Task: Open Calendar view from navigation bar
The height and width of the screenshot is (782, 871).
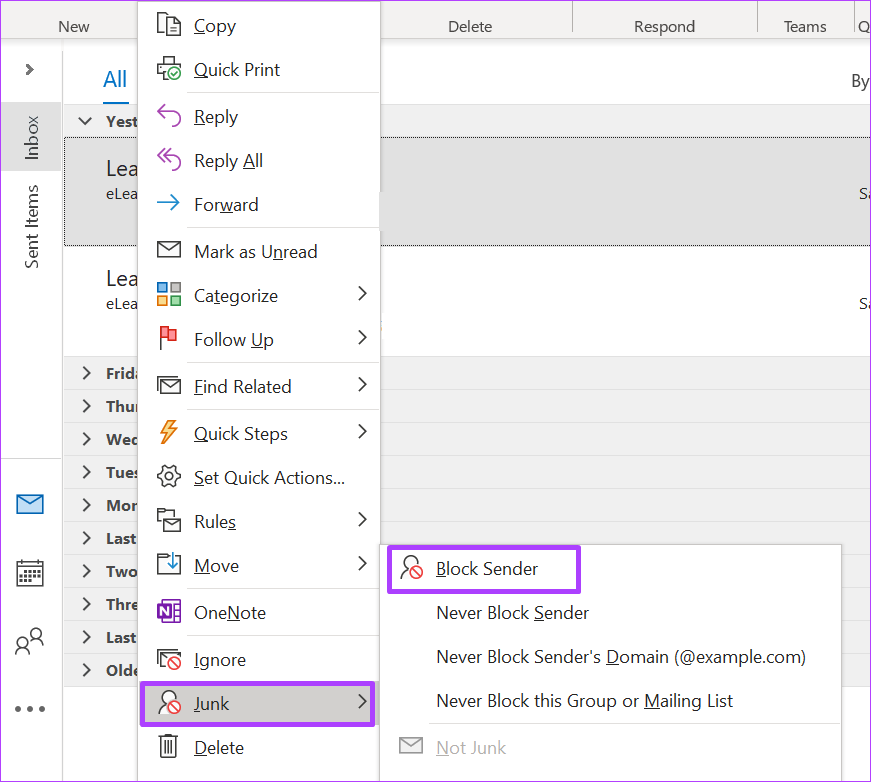Action: point(30,573)
